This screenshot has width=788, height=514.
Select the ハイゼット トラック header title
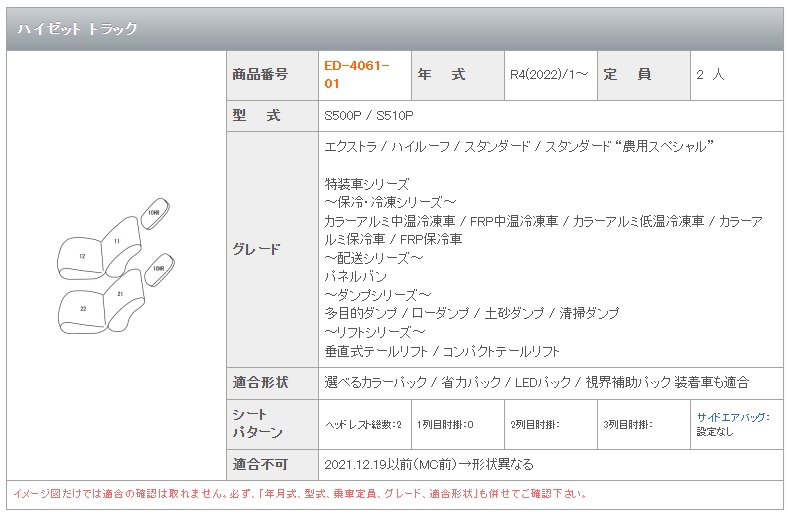point(77,29)
